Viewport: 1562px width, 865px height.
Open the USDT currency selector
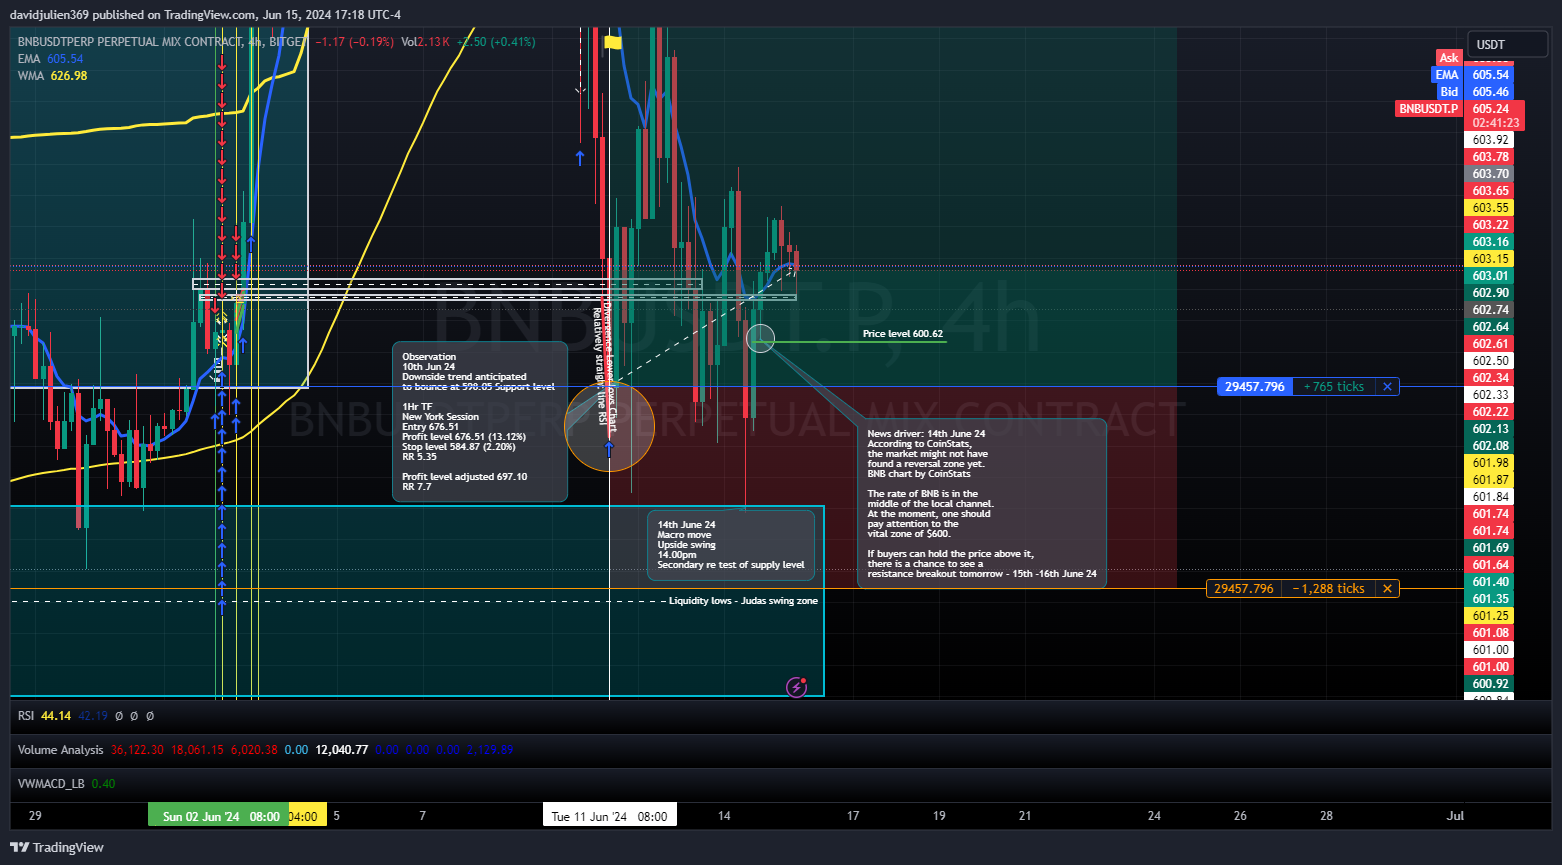tap(1507, 45)
